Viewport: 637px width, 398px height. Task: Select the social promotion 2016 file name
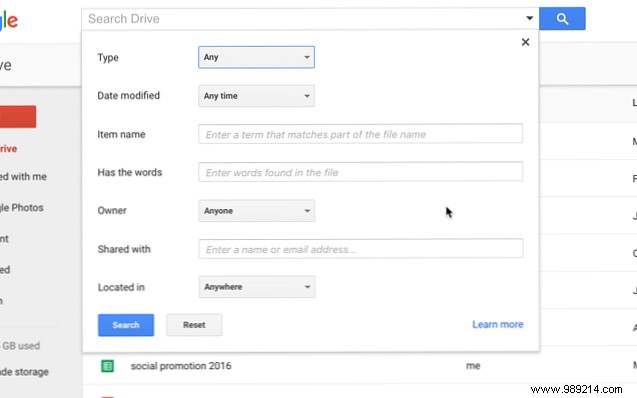click(x=181, y=366)
